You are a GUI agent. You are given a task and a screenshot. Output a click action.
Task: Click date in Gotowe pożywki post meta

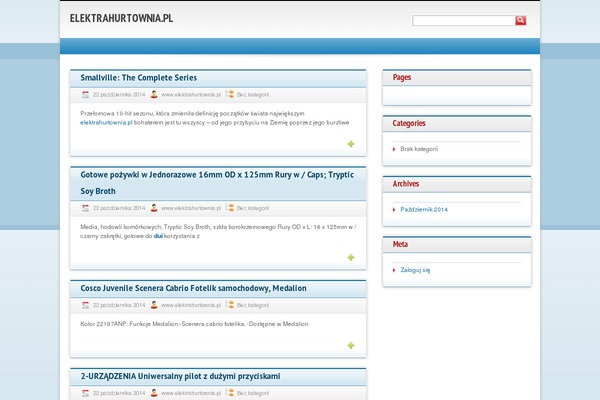[x=119, y=208]
